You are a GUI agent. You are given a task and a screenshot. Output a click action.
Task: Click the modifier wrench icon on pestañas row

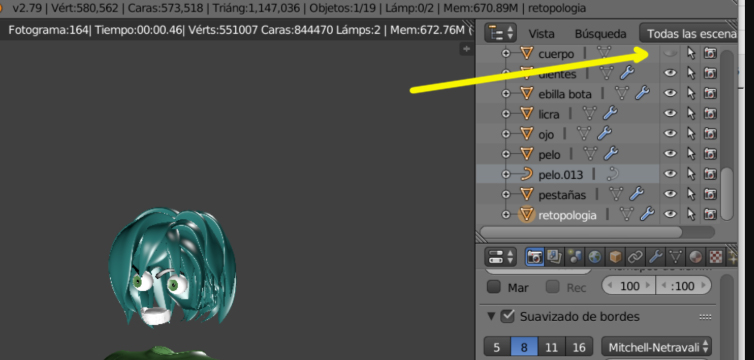(x=636, y=194)
